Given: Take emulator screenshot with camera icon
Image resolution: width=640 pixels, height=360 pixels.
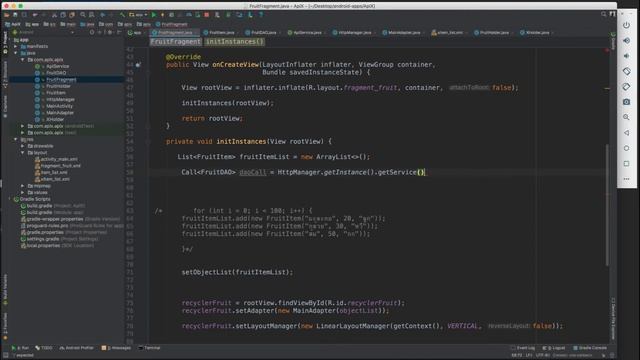Looking at the screenshot, I should [x=626, y=102].
